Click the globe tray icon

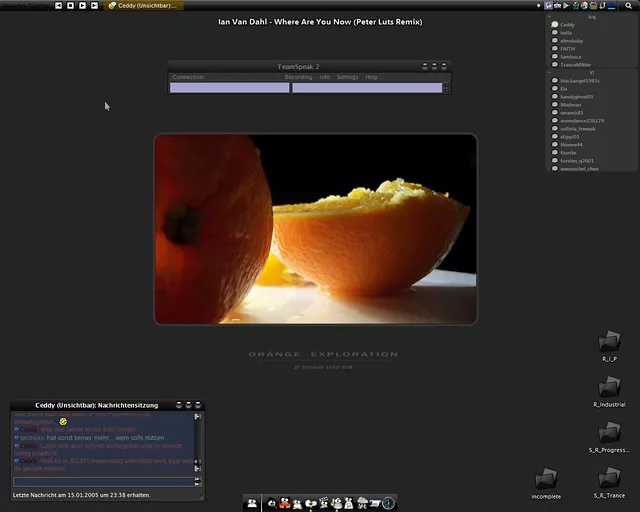[584, 5]
